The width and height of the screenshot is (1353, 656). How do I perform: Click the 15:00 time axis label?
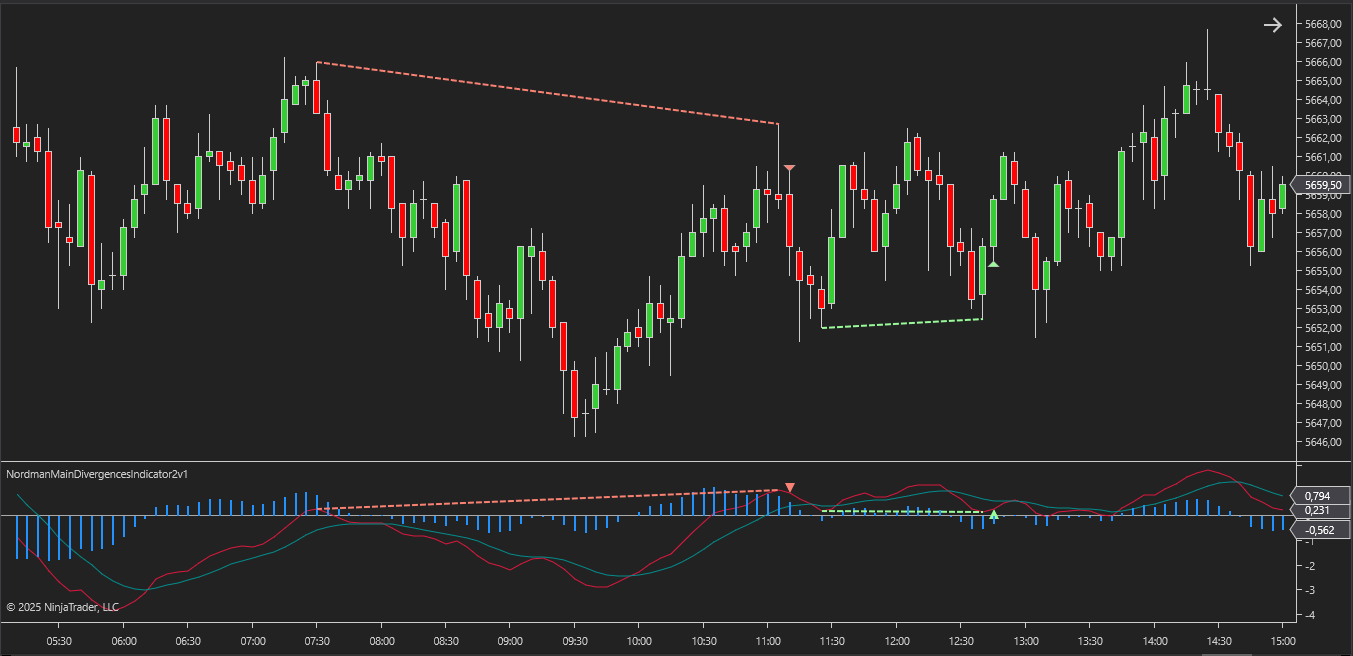1283,641
